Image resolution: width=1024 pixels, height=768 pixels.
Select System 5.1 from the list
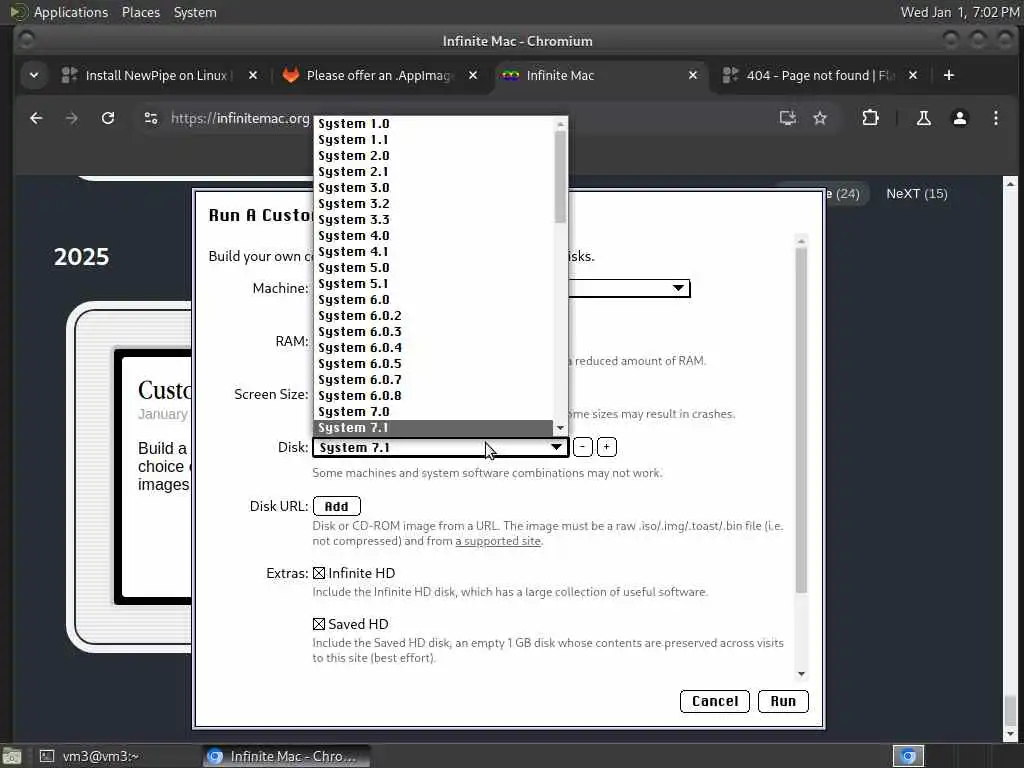tap(434, 283)
